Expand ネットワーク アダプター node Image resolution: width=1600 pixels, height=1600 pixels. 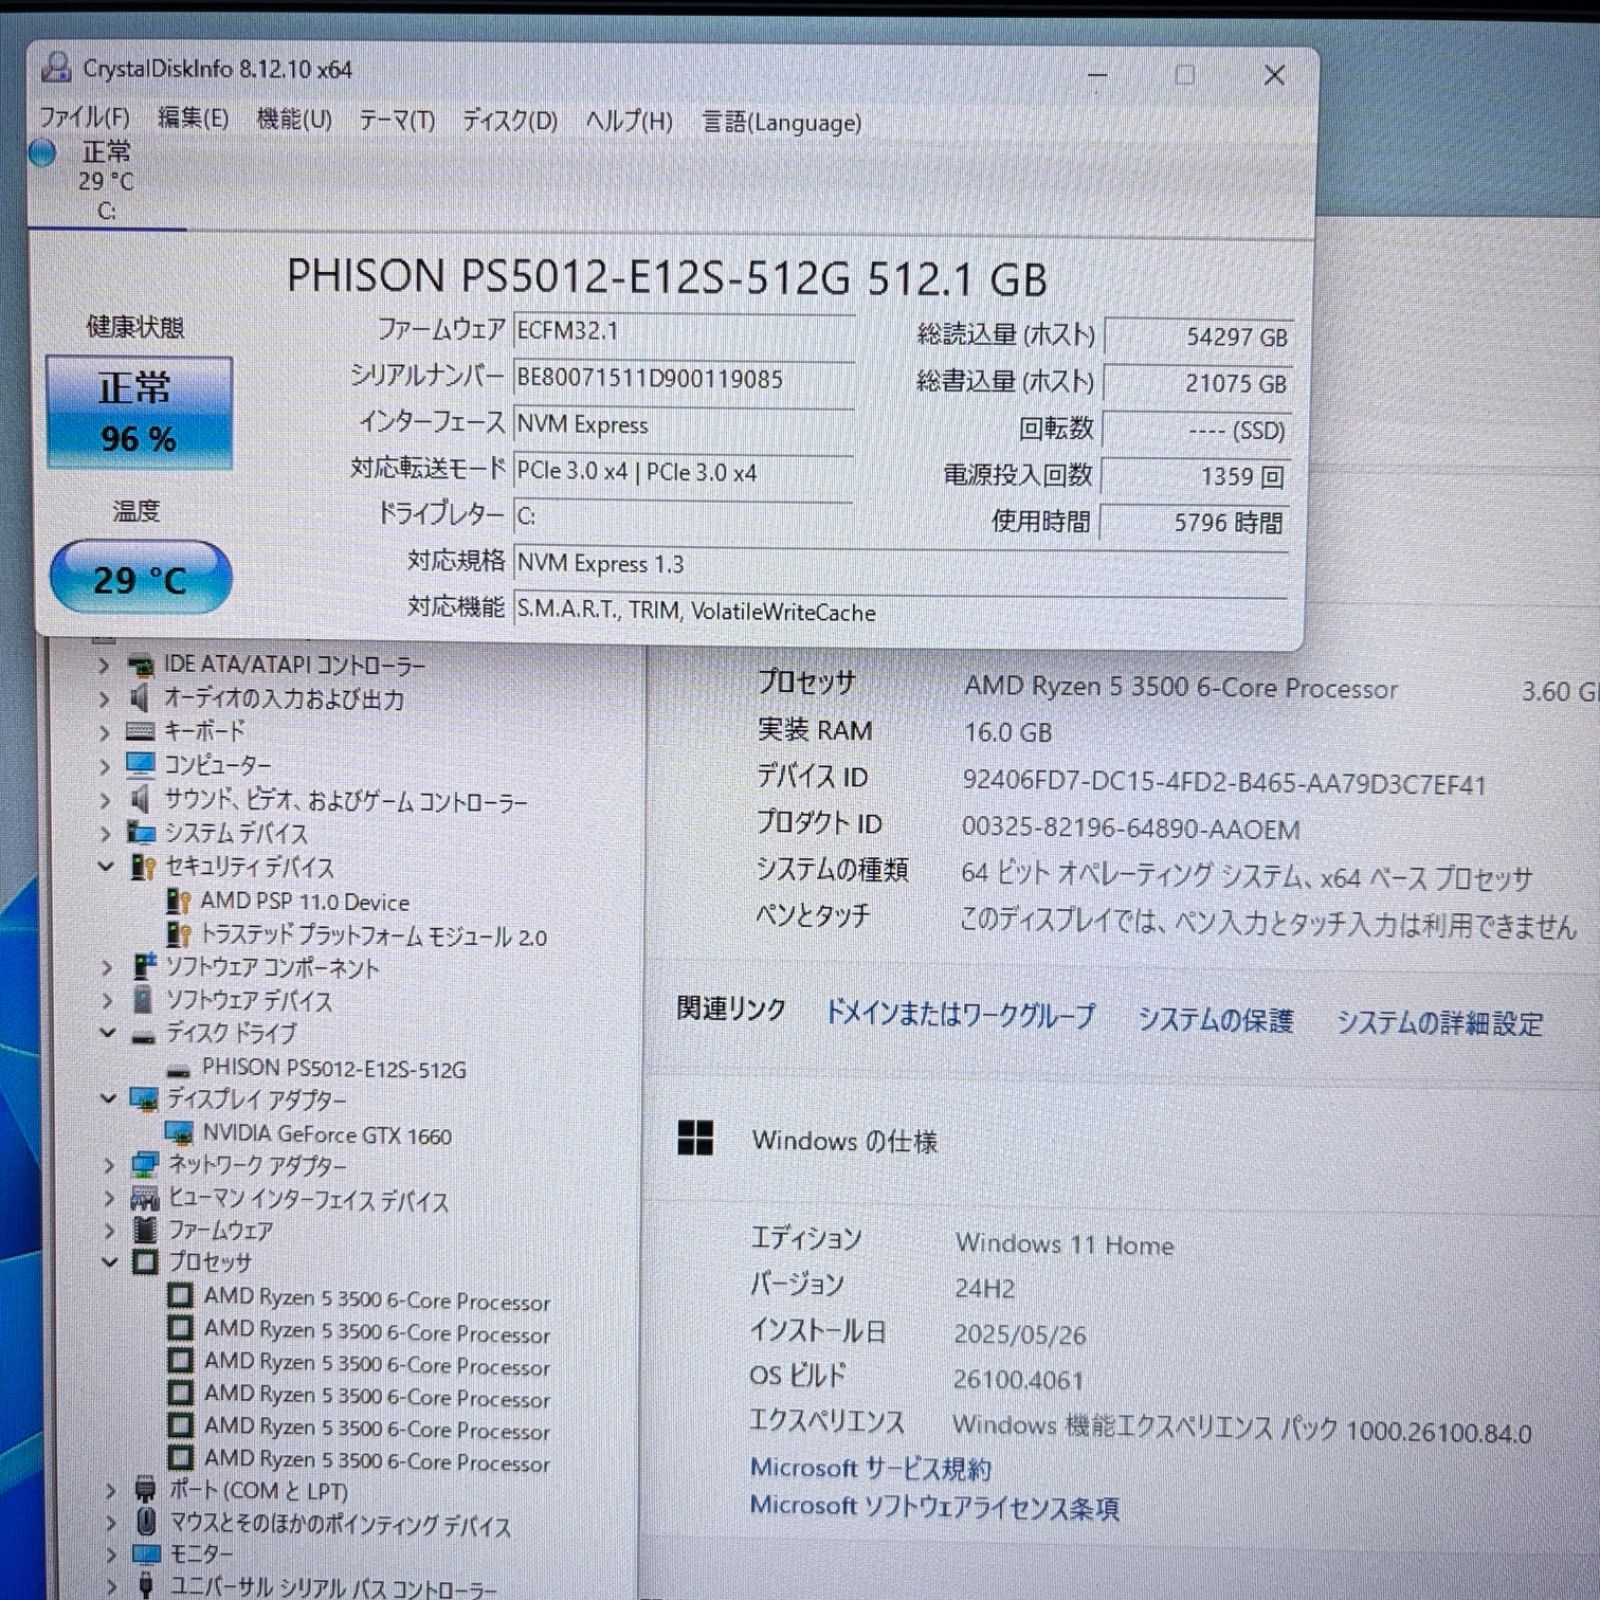pyautogui.click(x=110, y=1164)
